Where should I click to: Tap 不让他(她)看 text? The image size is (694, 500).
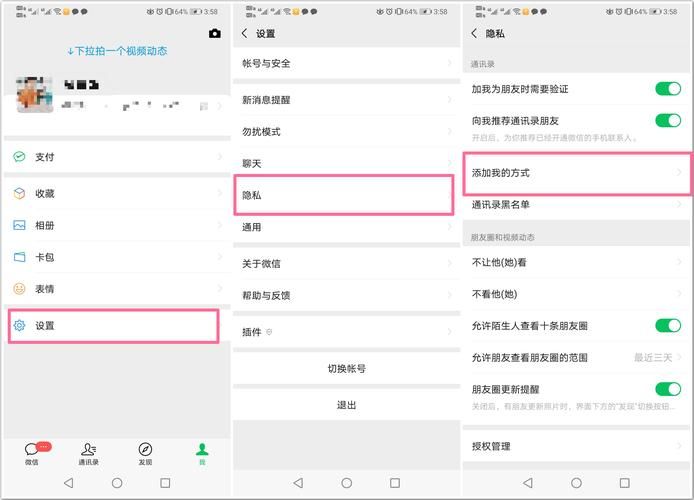(499, 262)
